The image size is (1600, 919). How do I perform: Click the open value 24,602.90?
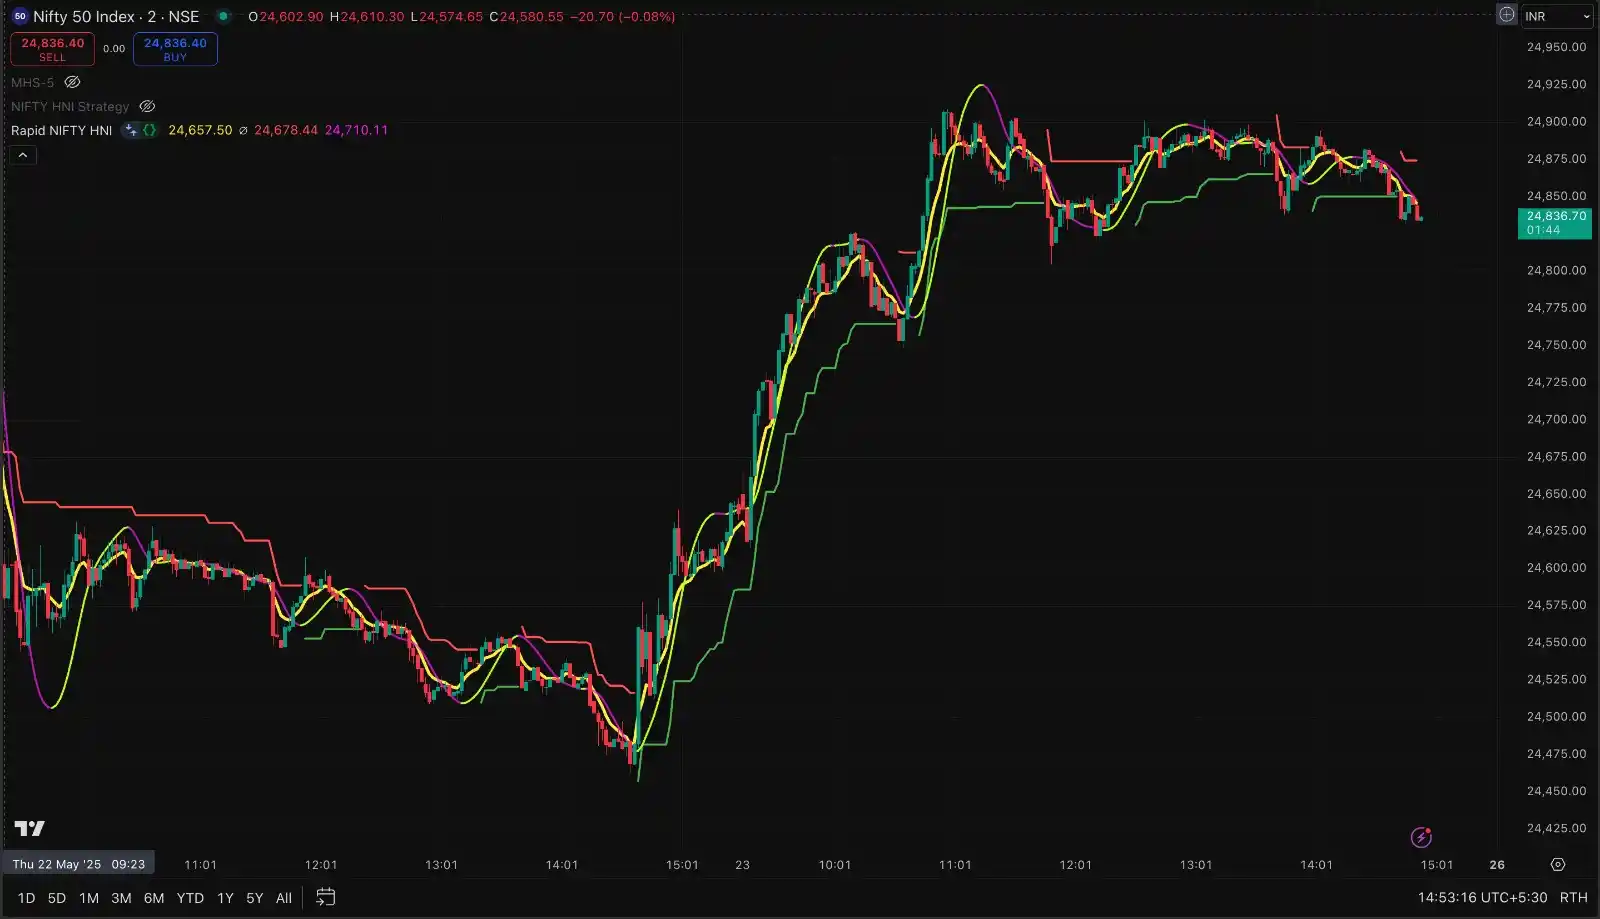(291, 17)
